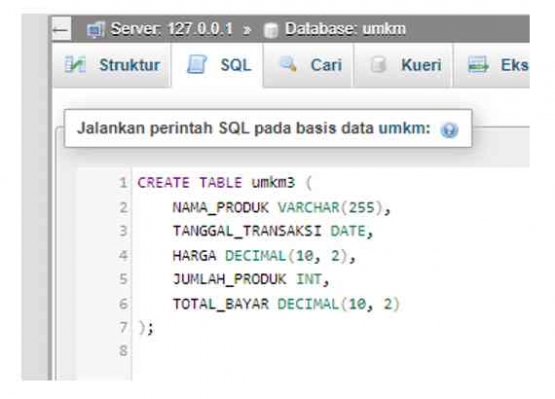
Task: Click the Cari magnifier icon
Action: (288, 64)
